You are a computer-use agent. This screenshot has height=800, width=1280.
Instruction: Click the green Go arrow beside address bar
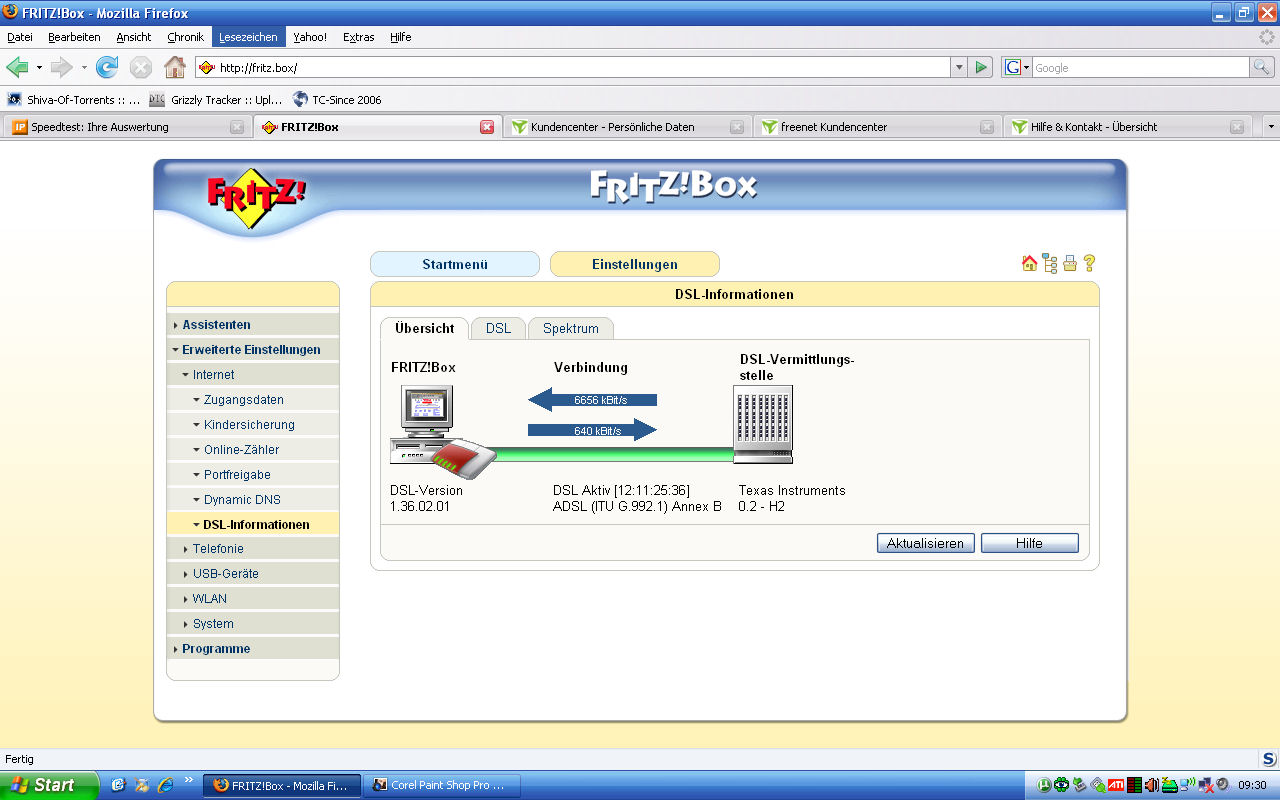(981, 67)
